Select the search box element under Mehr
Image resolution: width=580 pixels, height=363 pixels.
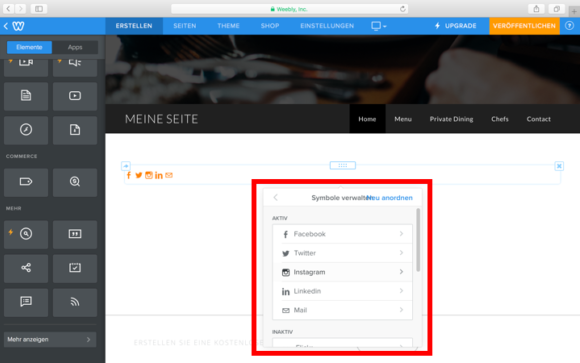26,234
